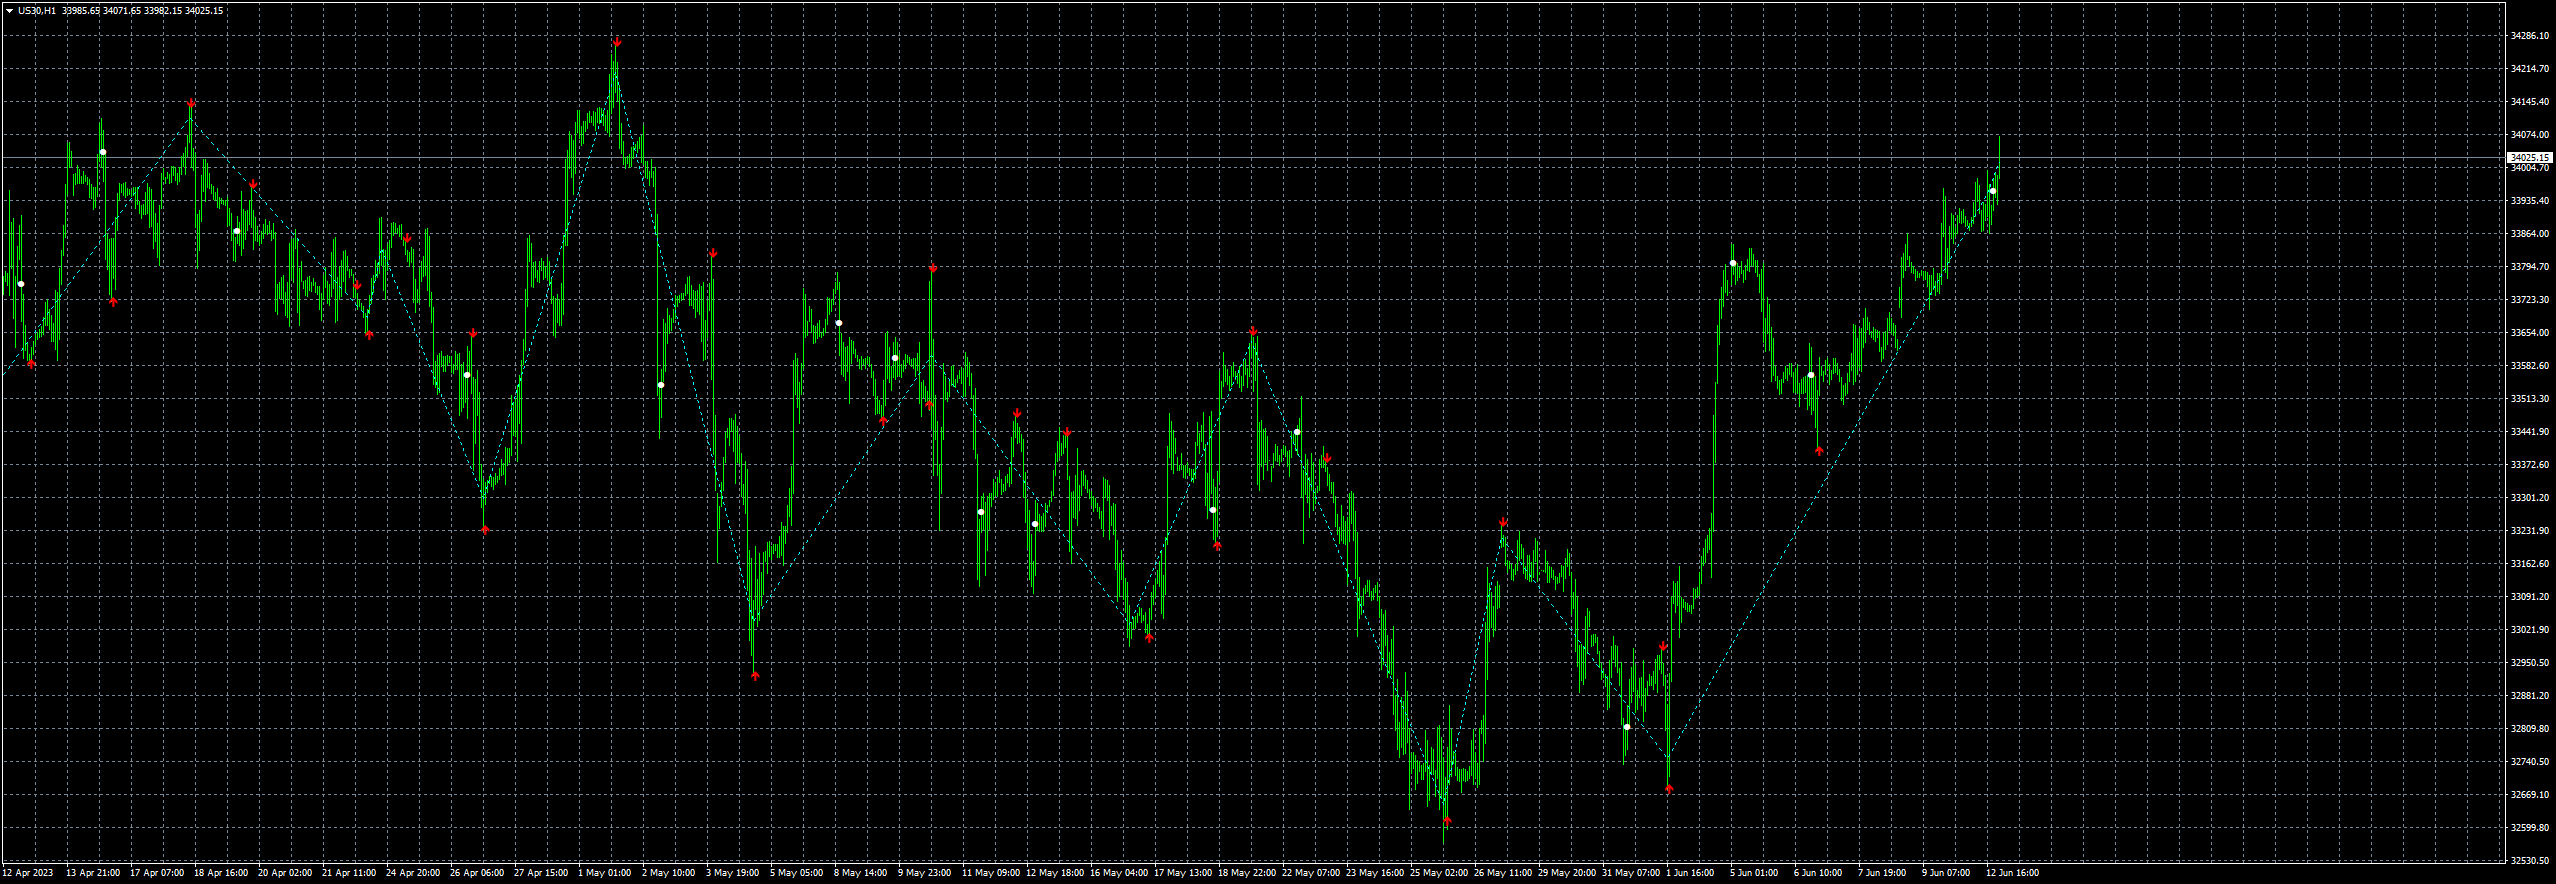Screen dimensions: 2556x884
Task: Click the 26 Apr 06:00 time label
Action: 477,873
